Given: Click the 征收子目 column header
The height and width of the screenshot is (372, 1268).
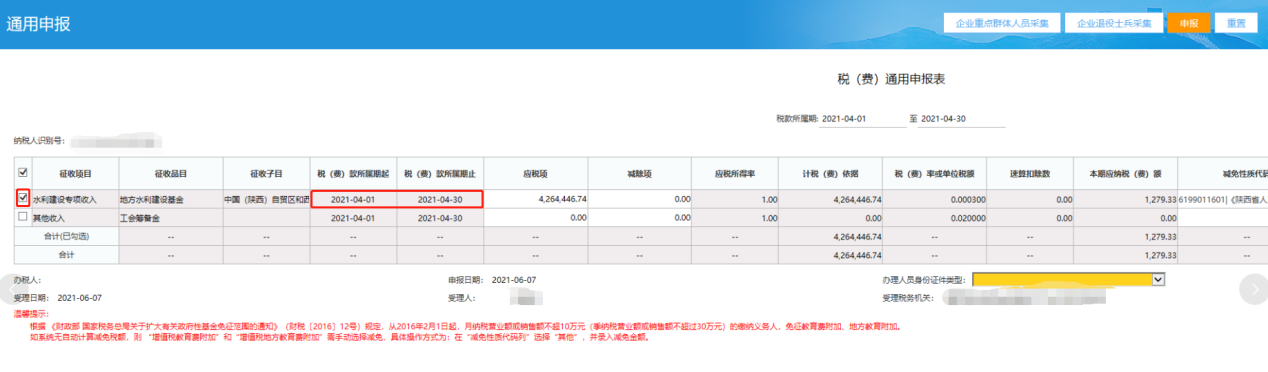Looking at the screenshot, I should coord(266,173).
